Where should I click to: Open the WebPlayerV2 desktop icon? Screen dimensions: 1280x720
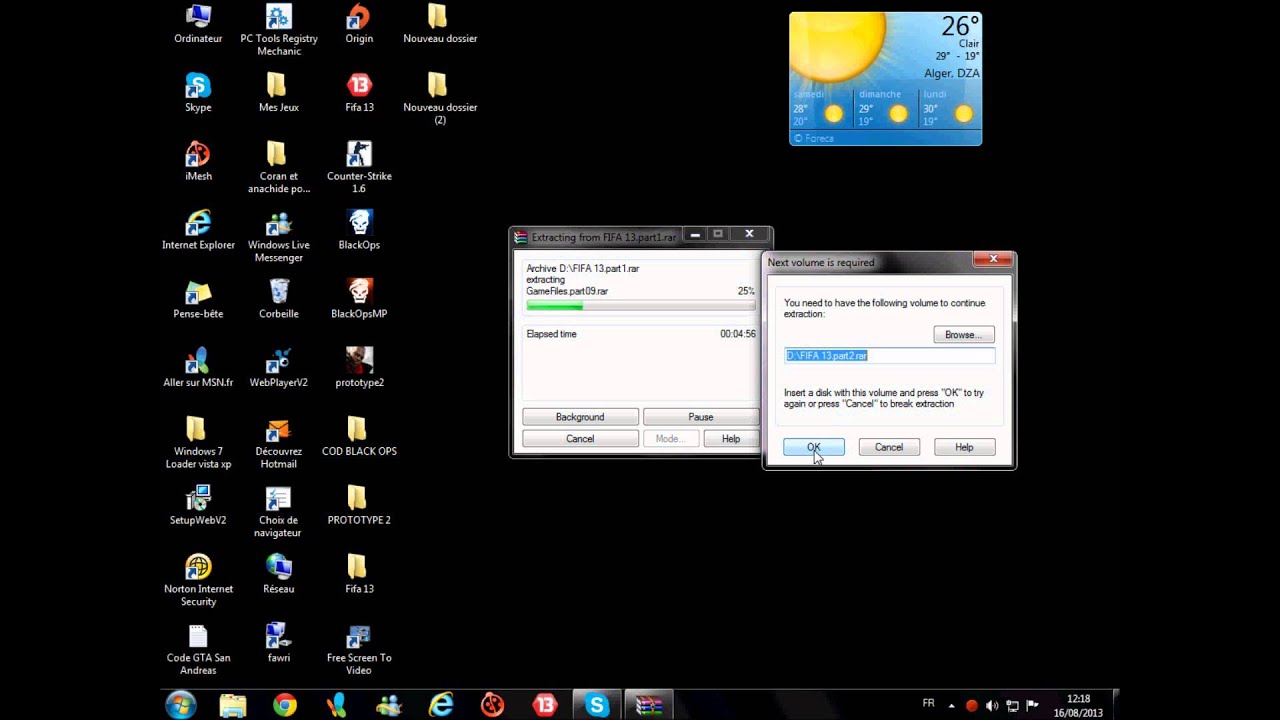click(x=279, y=369)
